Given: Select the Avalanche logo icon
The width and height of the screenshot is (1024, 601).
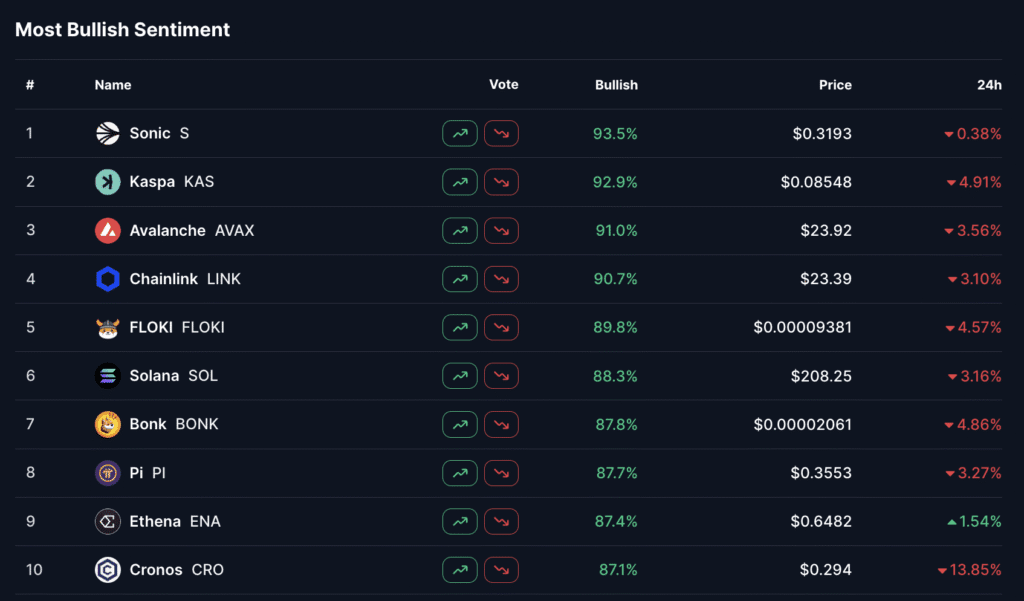Looking at the screenshot, I should click(110, 230).
